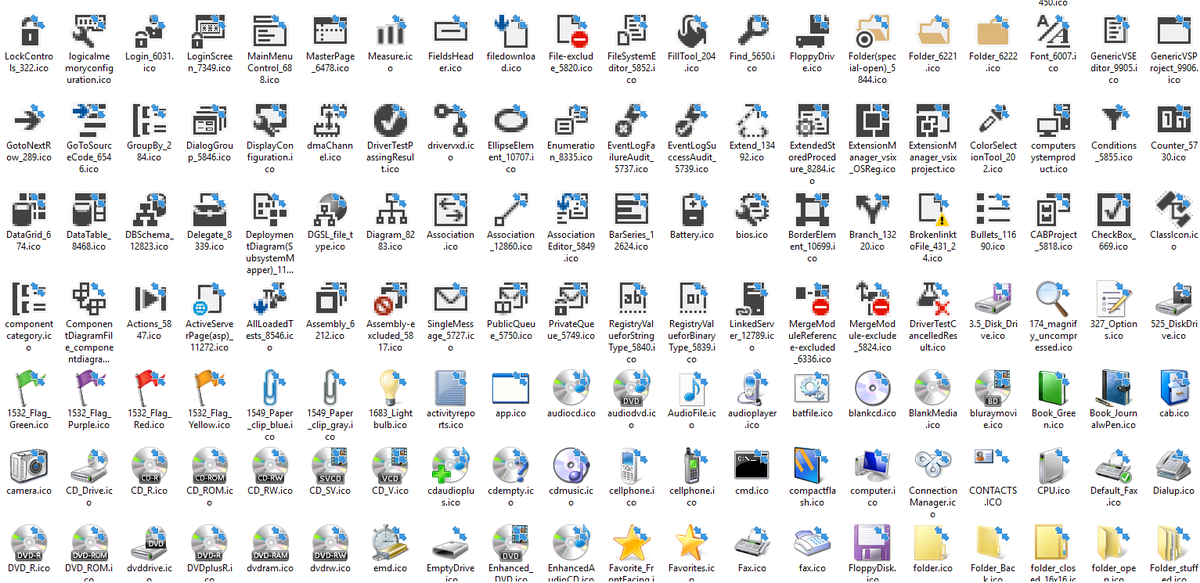Select the DriverTestCancelledResult.ico icon
The image size is (1200, 583).
[932, 298]
